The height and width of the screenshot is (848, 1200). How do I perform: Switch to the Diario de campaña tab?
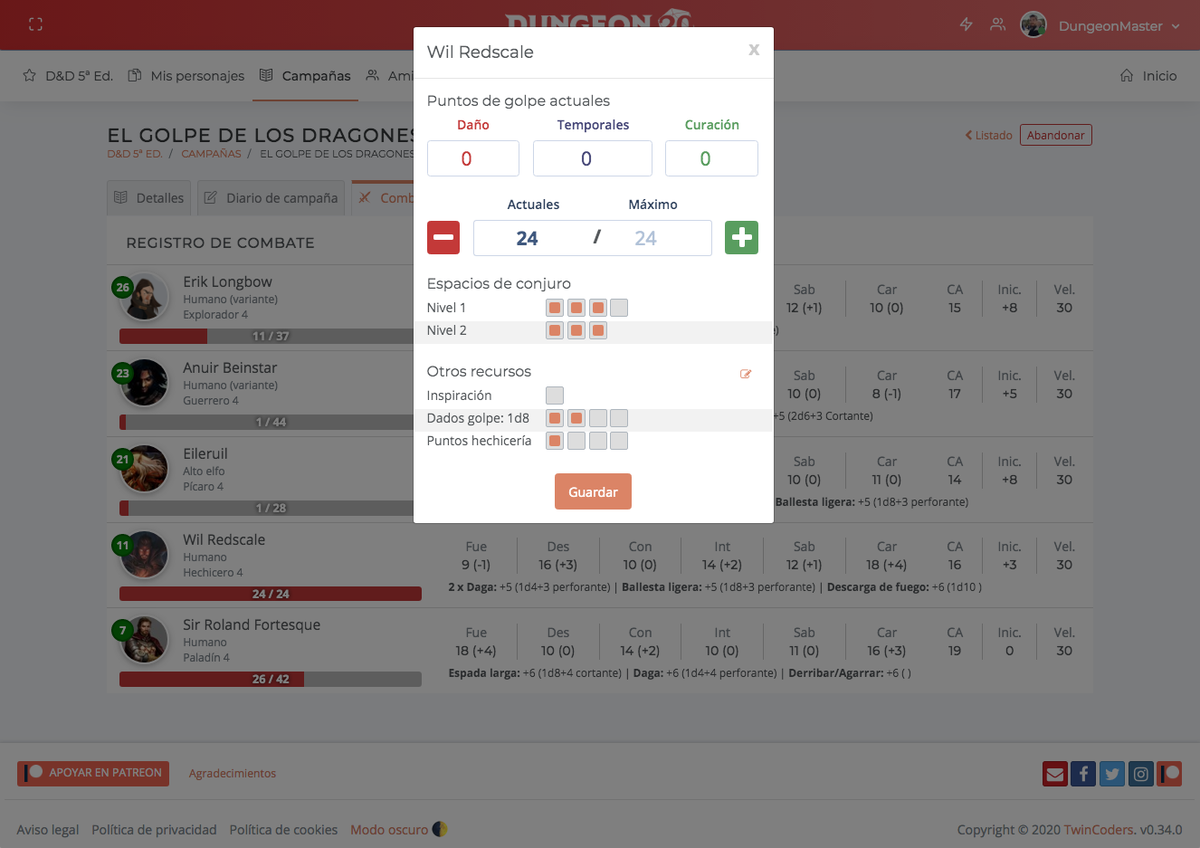pyautogui.click(x=271, y=198)
